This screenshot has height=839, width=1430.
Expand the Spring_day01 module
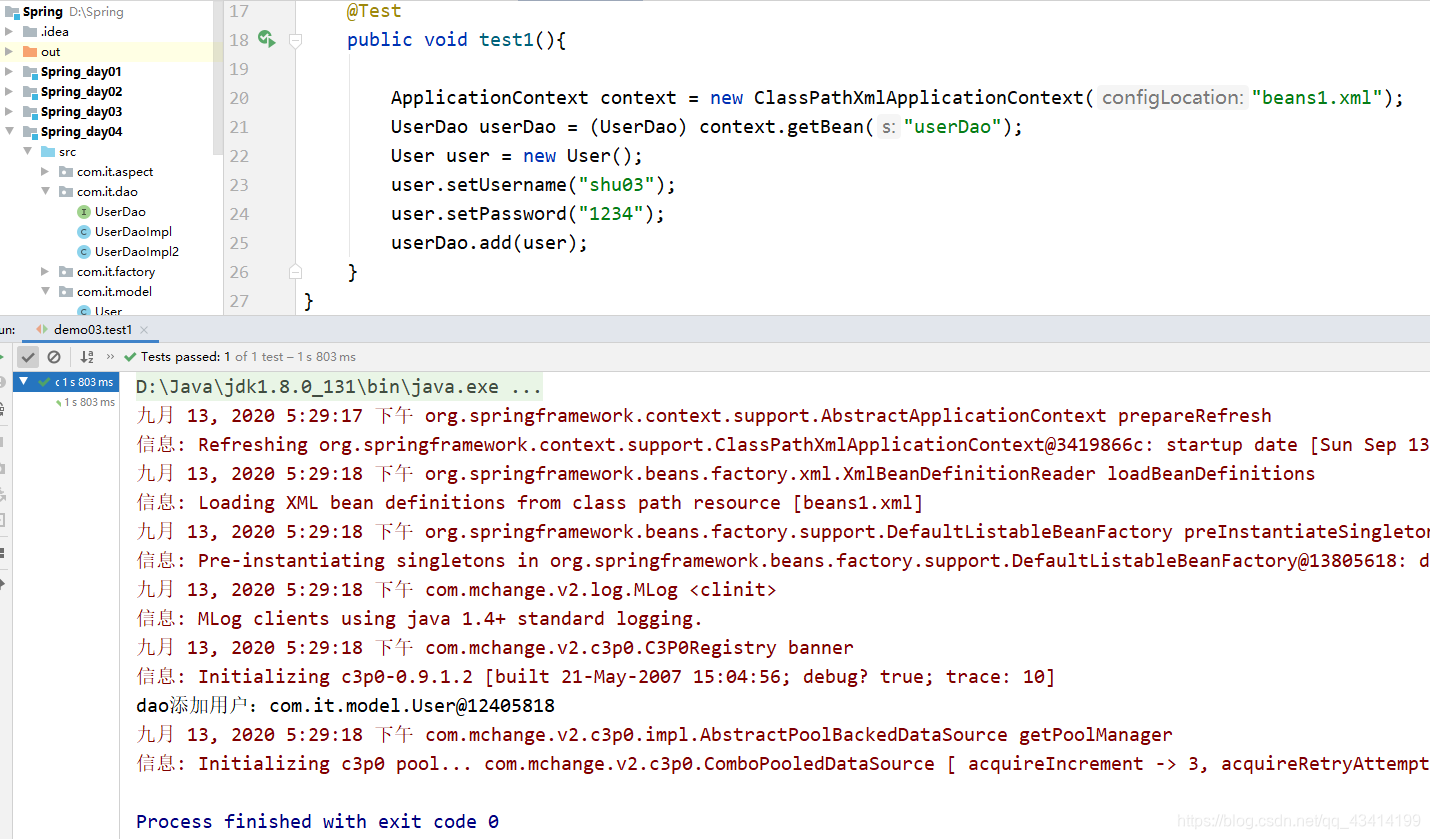coord(9,71)
